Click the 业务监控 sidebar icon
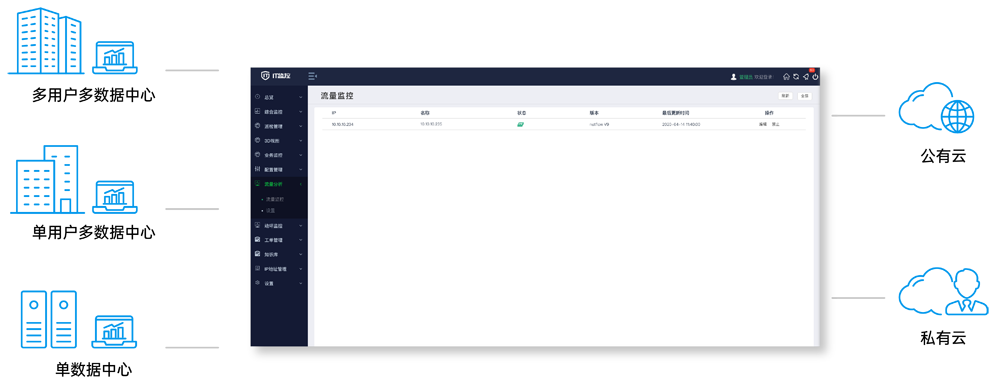The image size is (1000, 385). pyautogui.click(x=257, y=154)
